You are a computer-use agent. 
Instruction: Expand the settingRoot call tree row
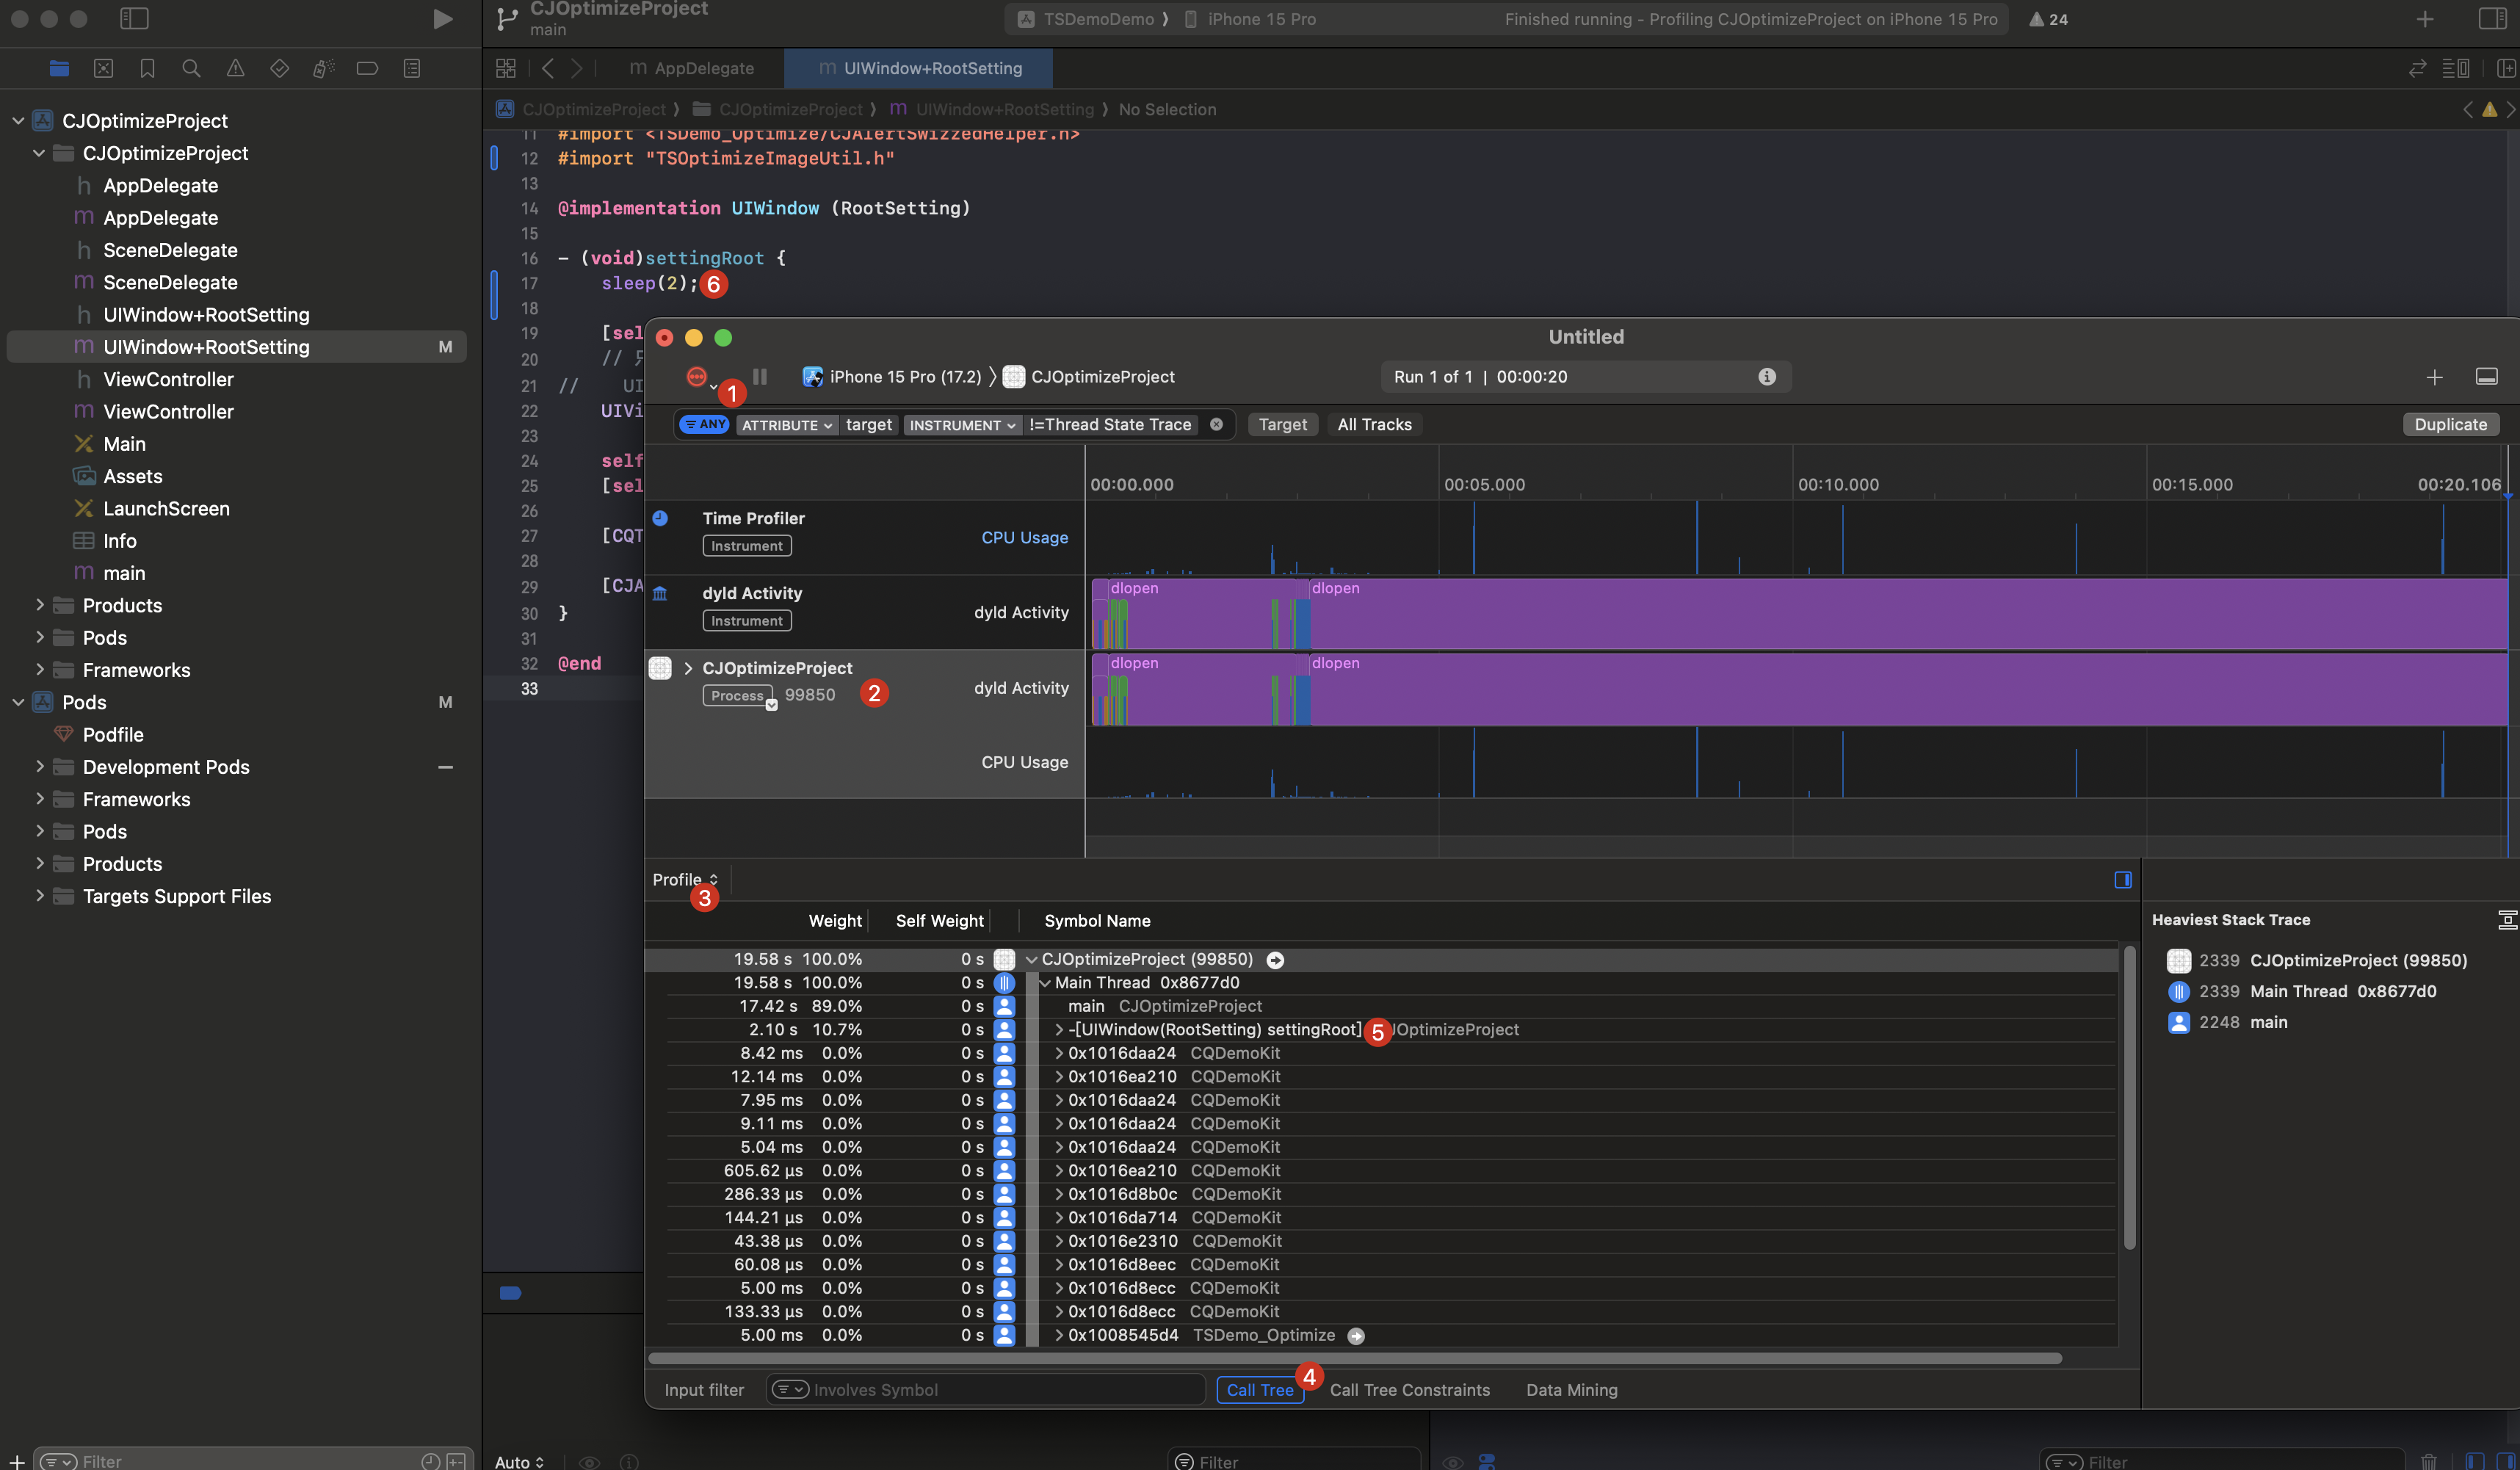1059,1029
